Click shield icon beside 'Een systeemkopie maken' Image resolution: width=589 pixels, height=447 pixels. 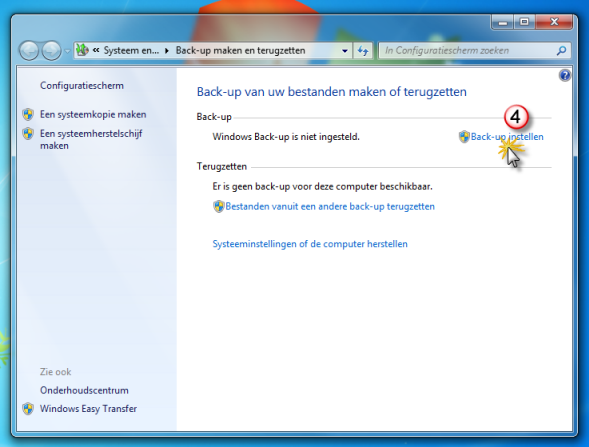pyautogui.click(x=28, y=114)
